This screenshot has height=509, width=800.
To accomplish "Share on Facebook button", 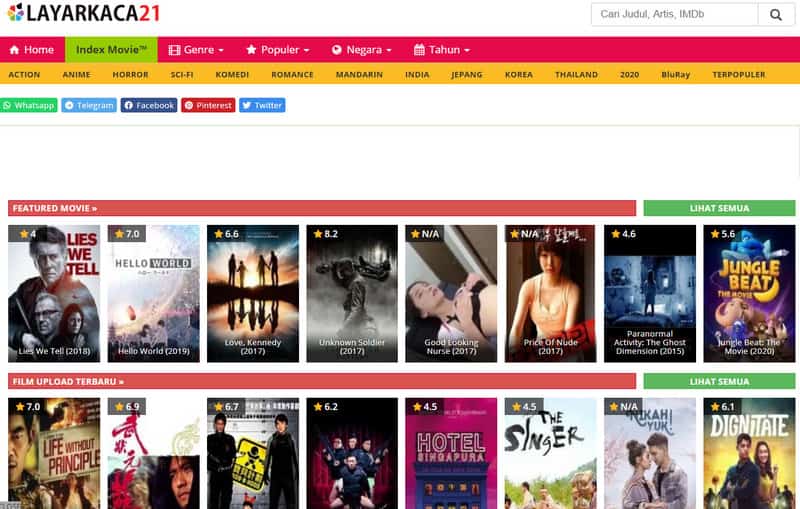I will [x=149, y=105].
